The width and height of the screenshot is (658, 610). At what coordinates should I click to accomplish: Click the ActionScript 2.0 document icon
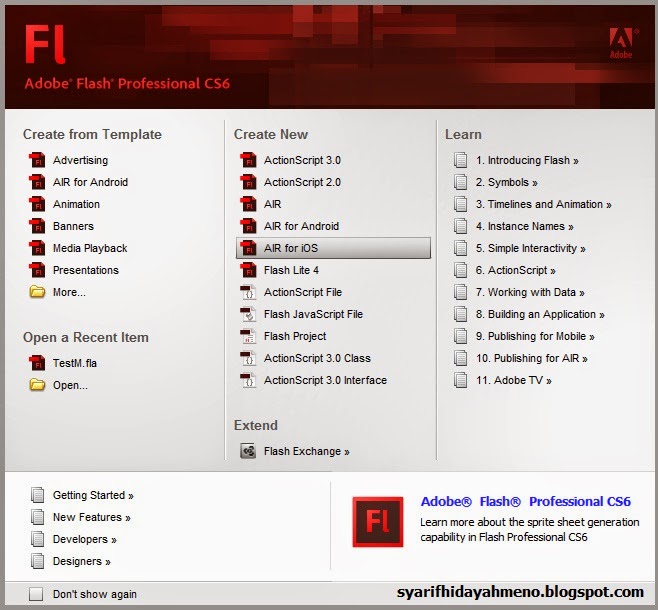[x=248, y=182]
